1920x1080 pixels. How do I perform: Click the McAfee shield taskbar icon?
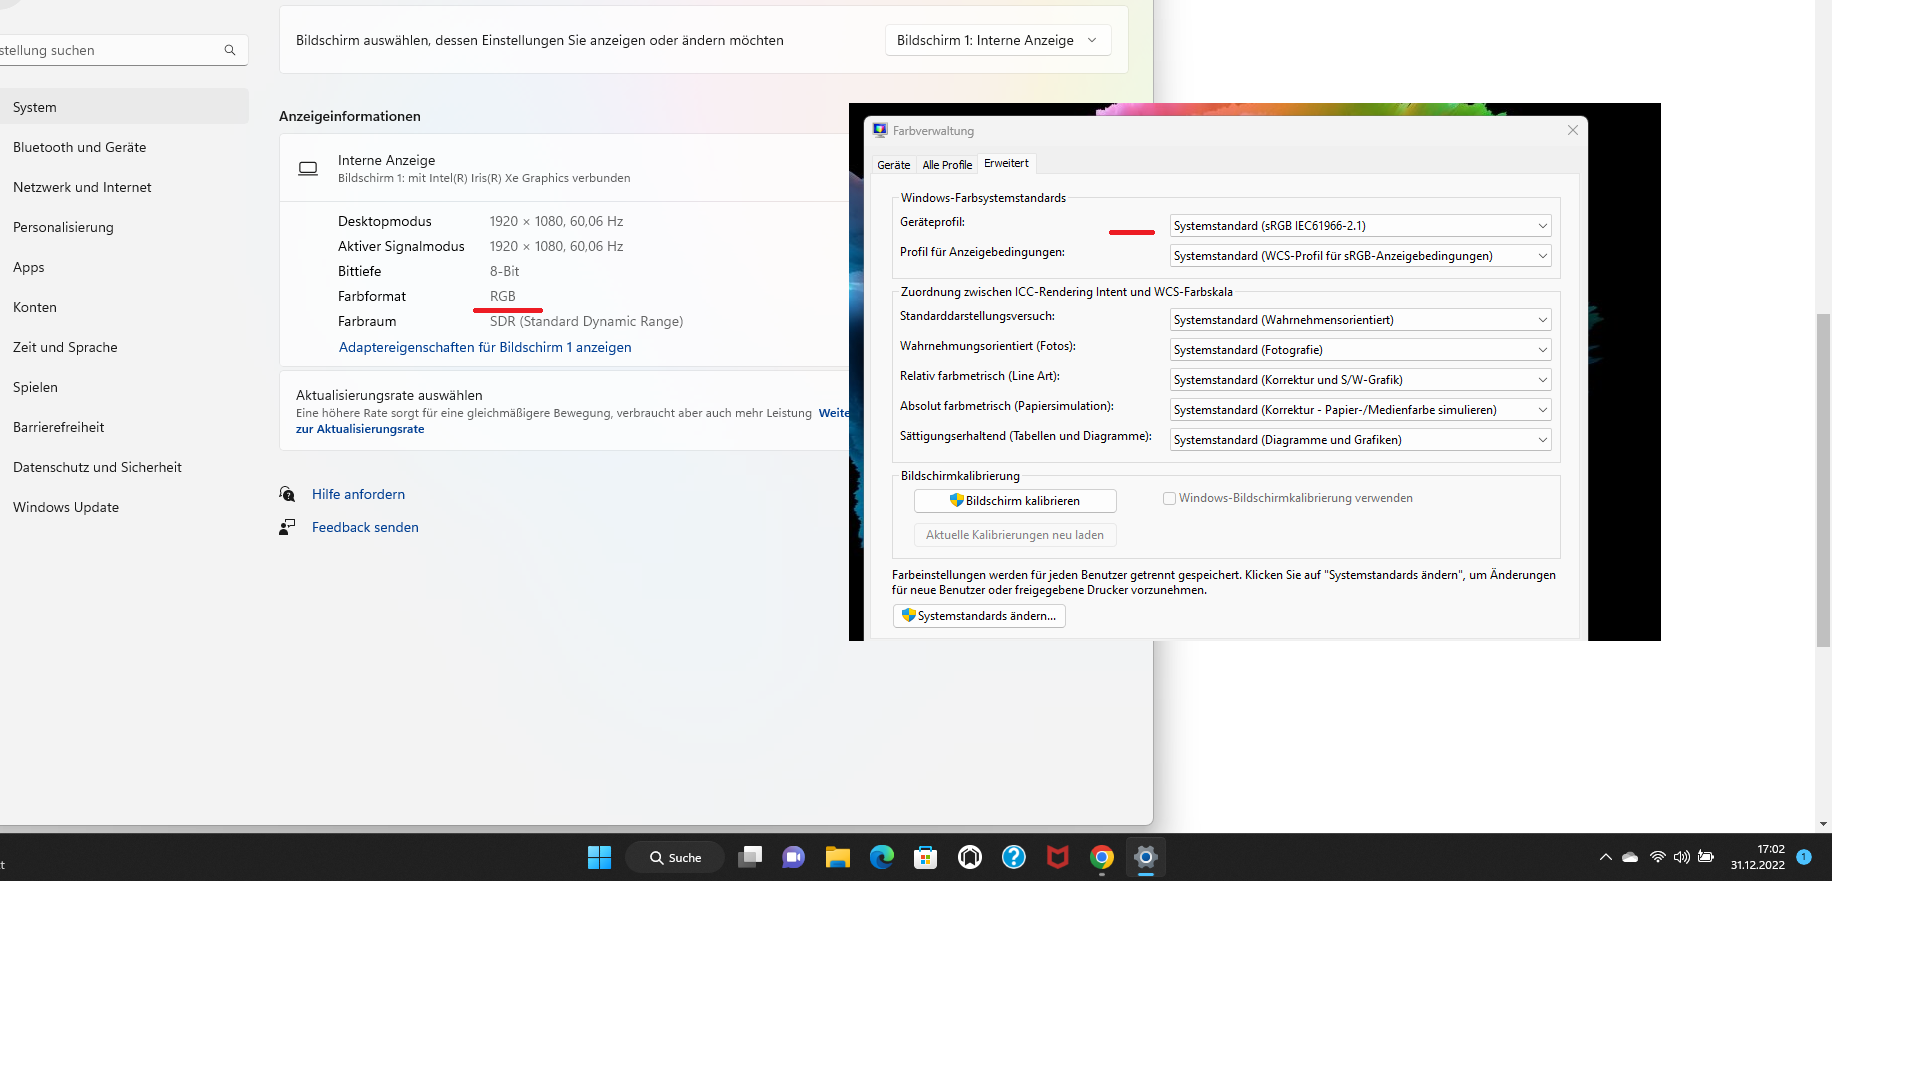pyautogui.click(x=1057, y=857)
